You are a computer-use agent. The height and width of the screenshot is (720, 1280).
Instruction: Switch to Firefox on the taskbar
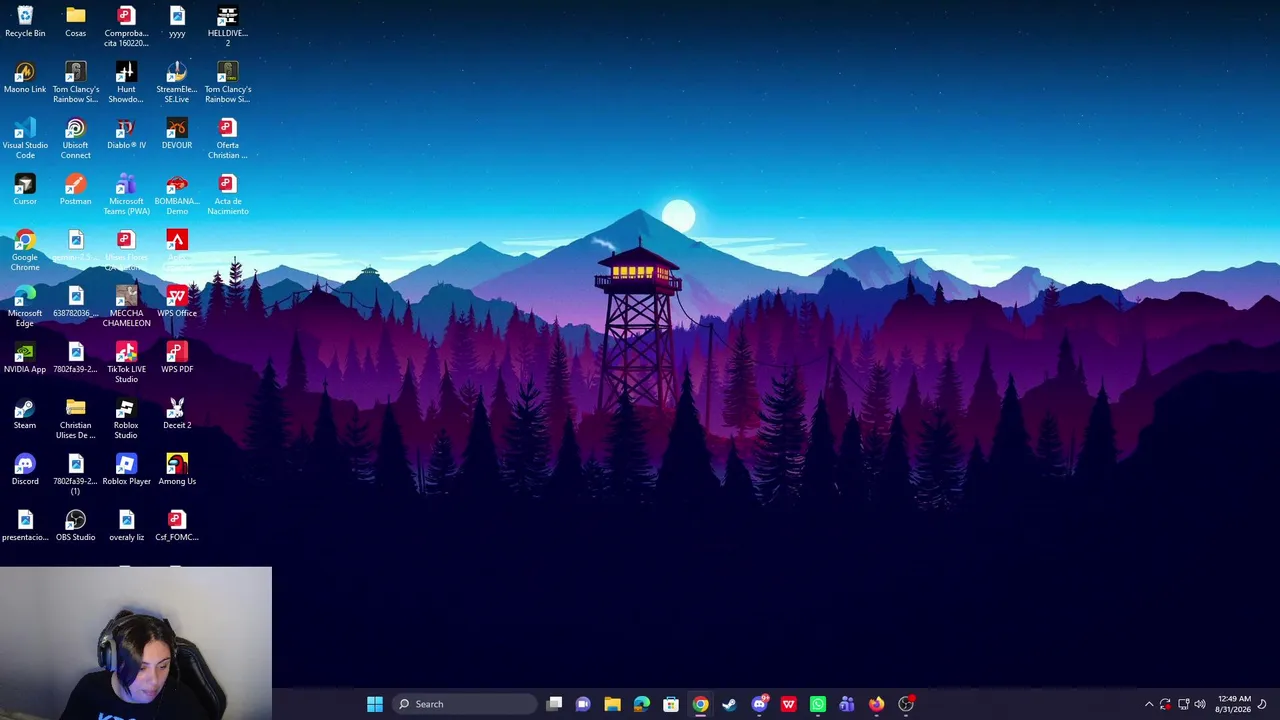coord(876,704)
